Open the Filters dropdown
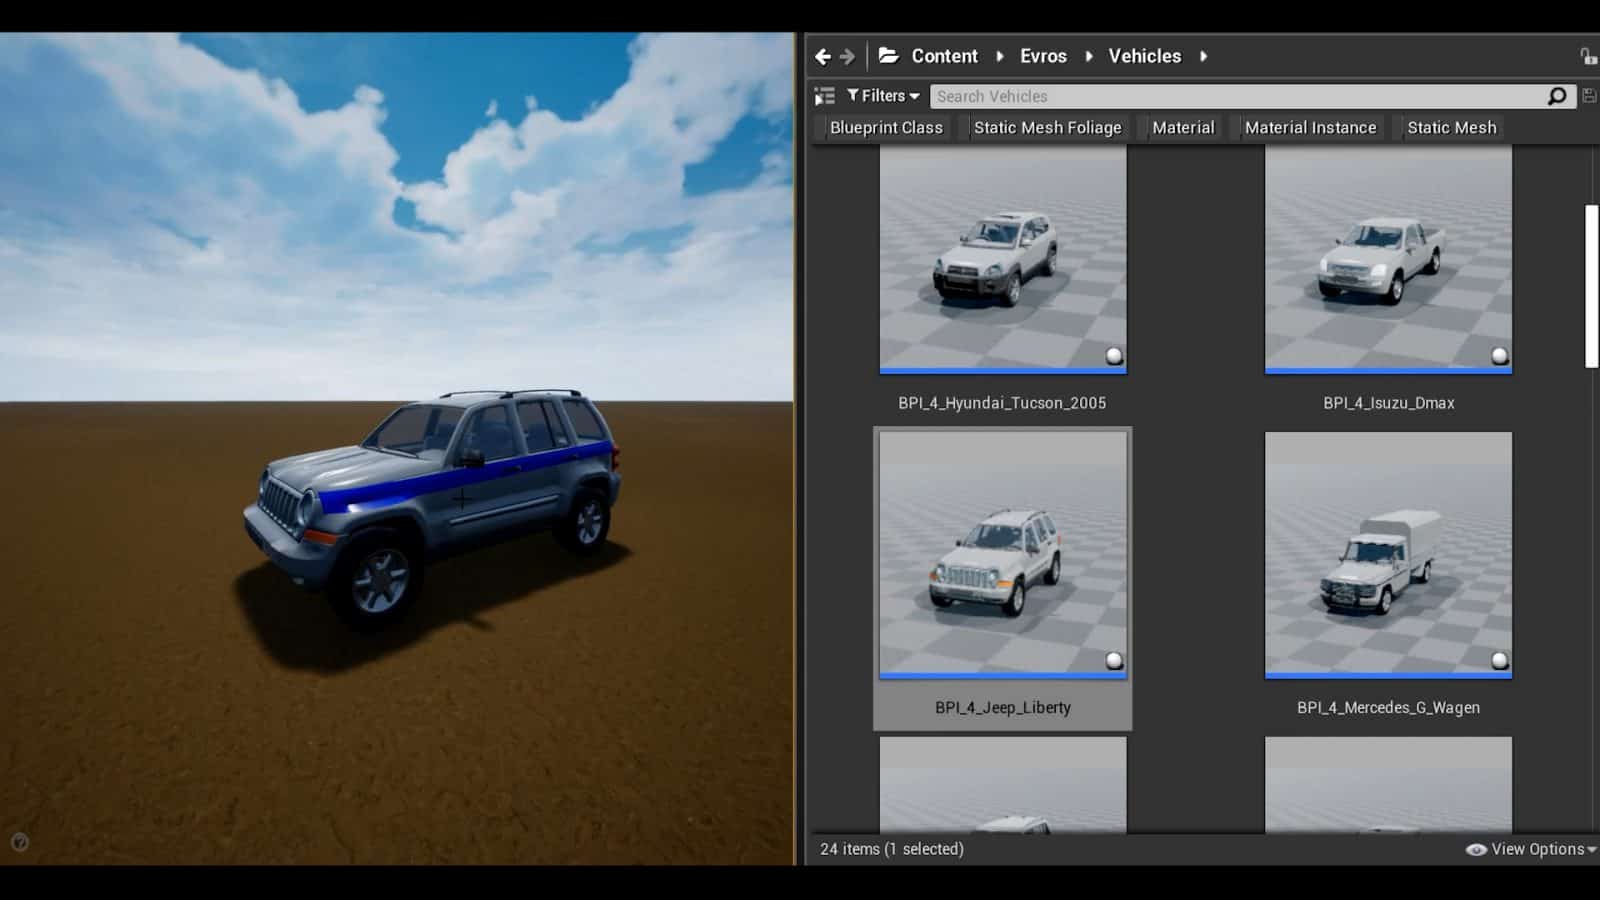The image size is (1600, 900). [x=881, y=96]
